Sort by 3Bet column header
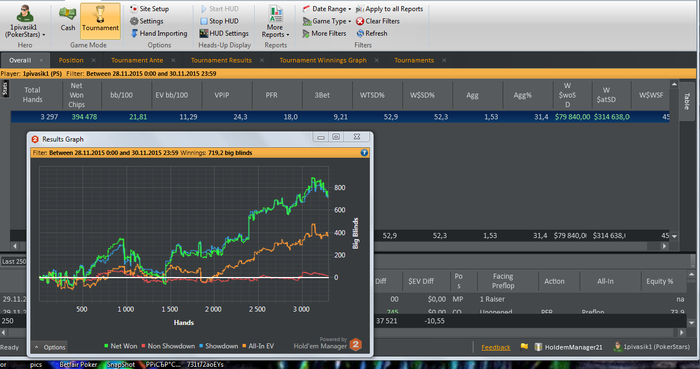700x369 pixels. 322,95
